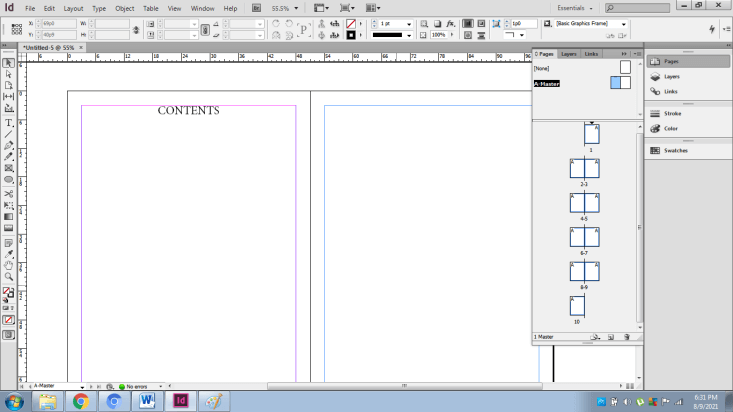Select the A-Master spread thumbnail
This screenshot has height=412, width=733.
[620, 83]
